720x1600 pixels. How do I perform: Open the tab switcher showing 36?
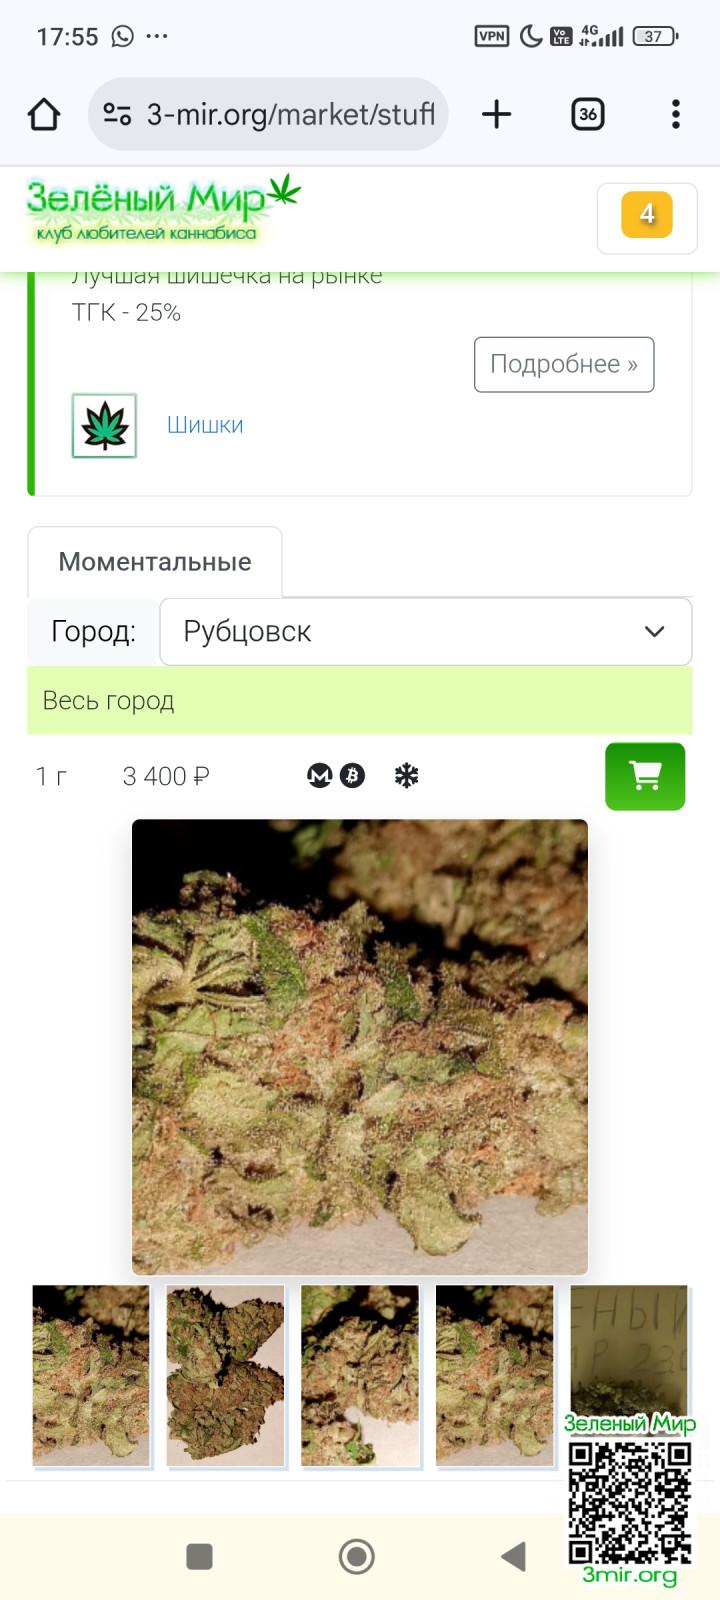(588, 114)
